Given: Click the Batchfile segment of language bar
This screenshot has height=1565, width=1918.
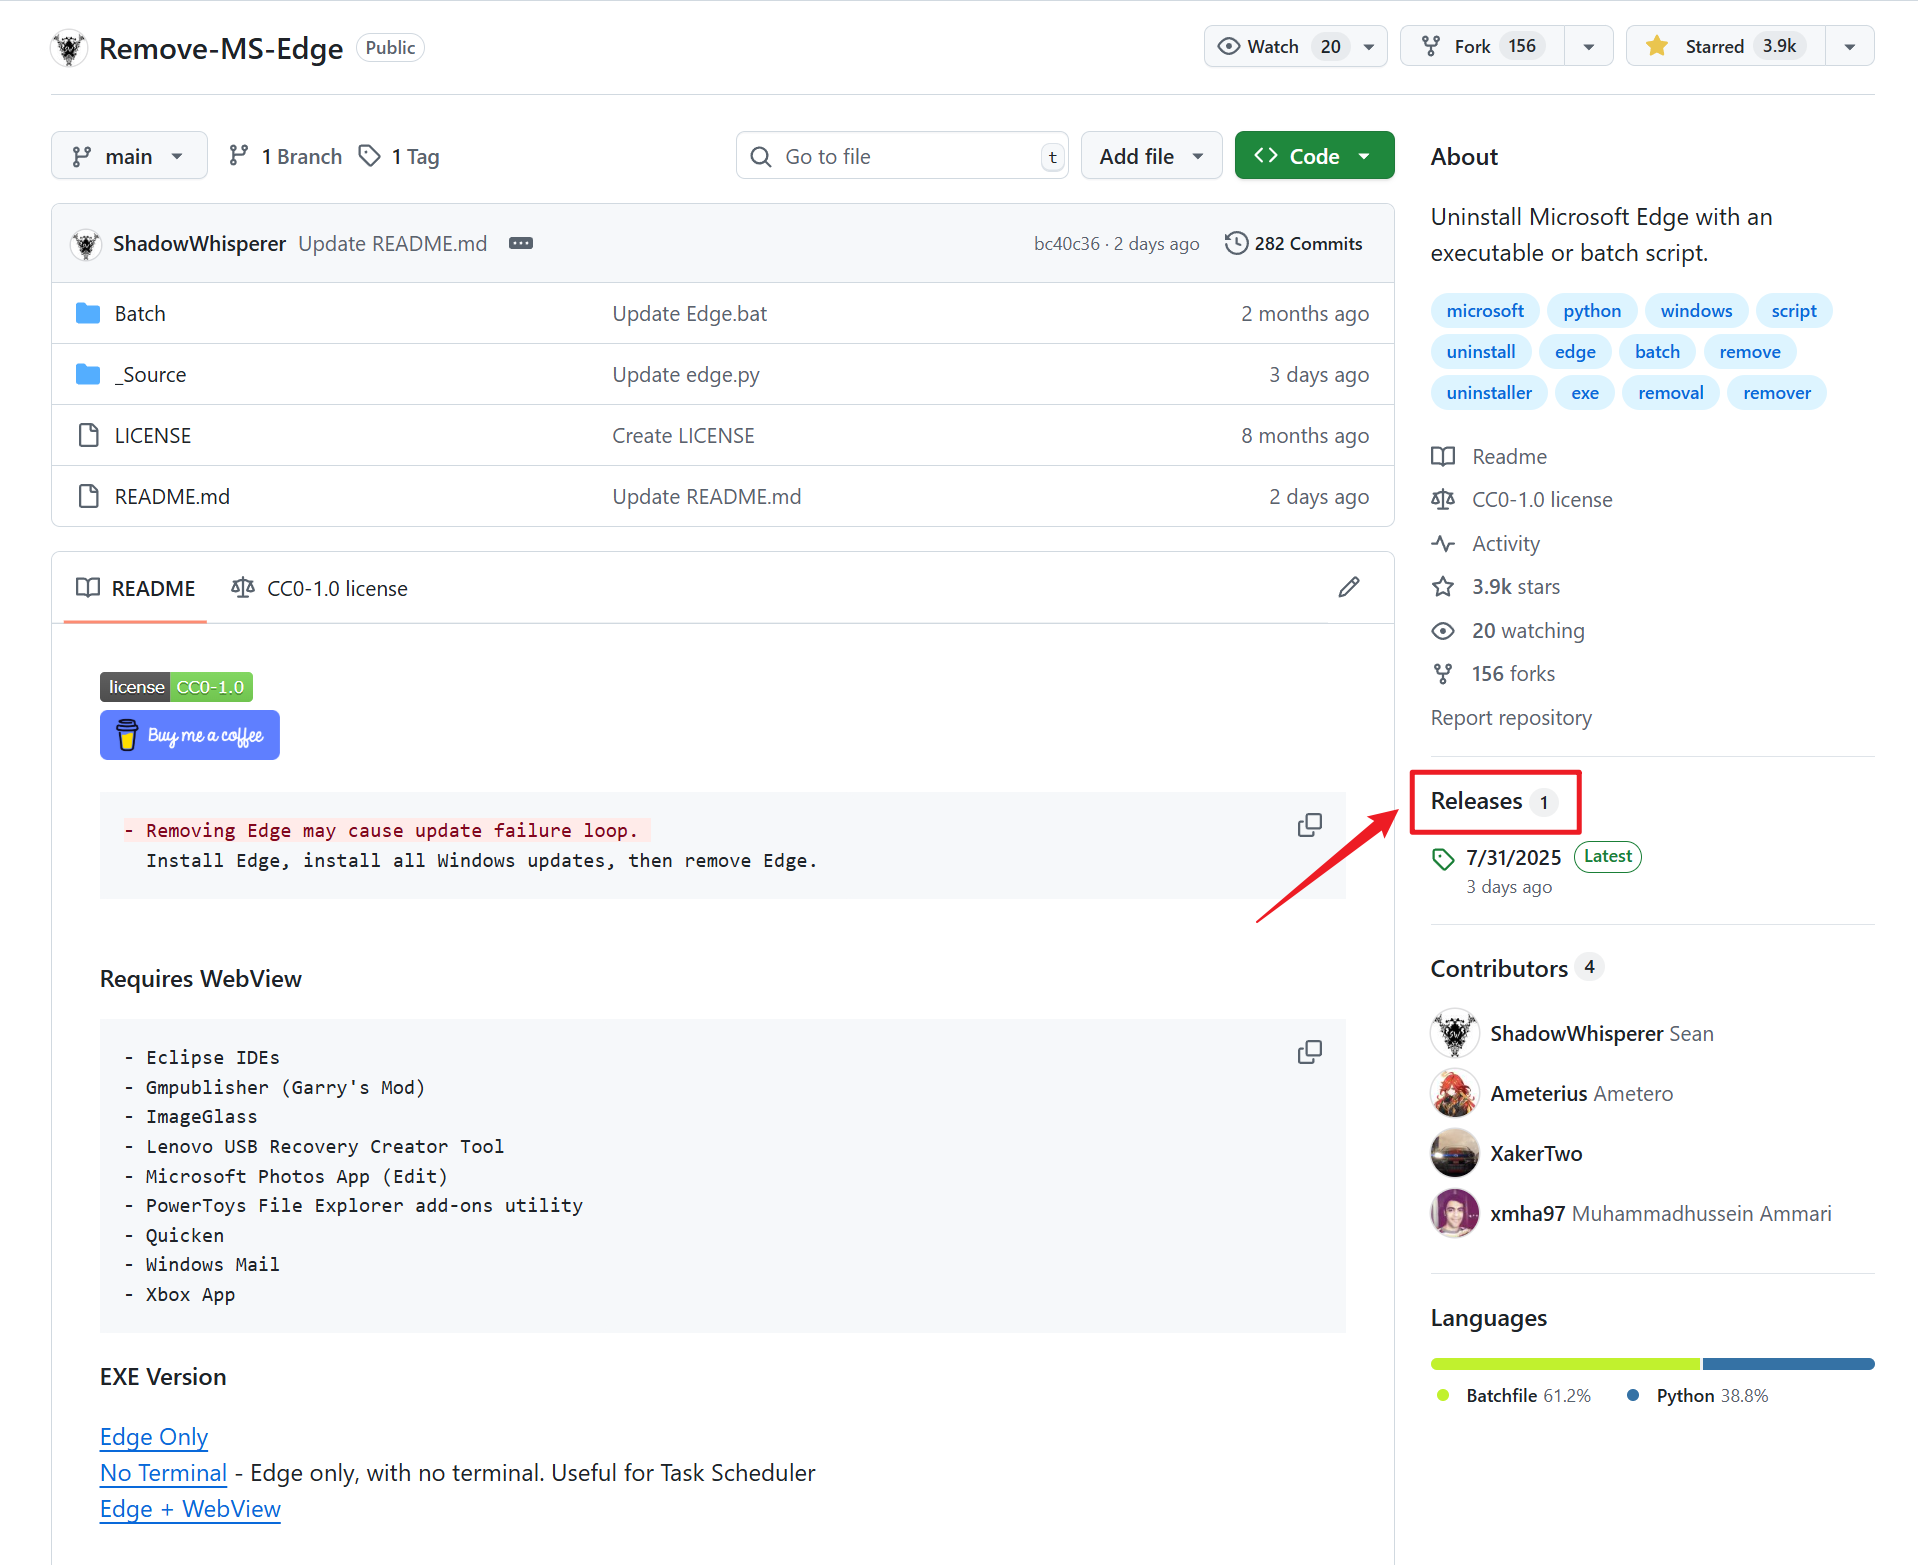Looking at the screenshot, I should coord(1565,1364).
